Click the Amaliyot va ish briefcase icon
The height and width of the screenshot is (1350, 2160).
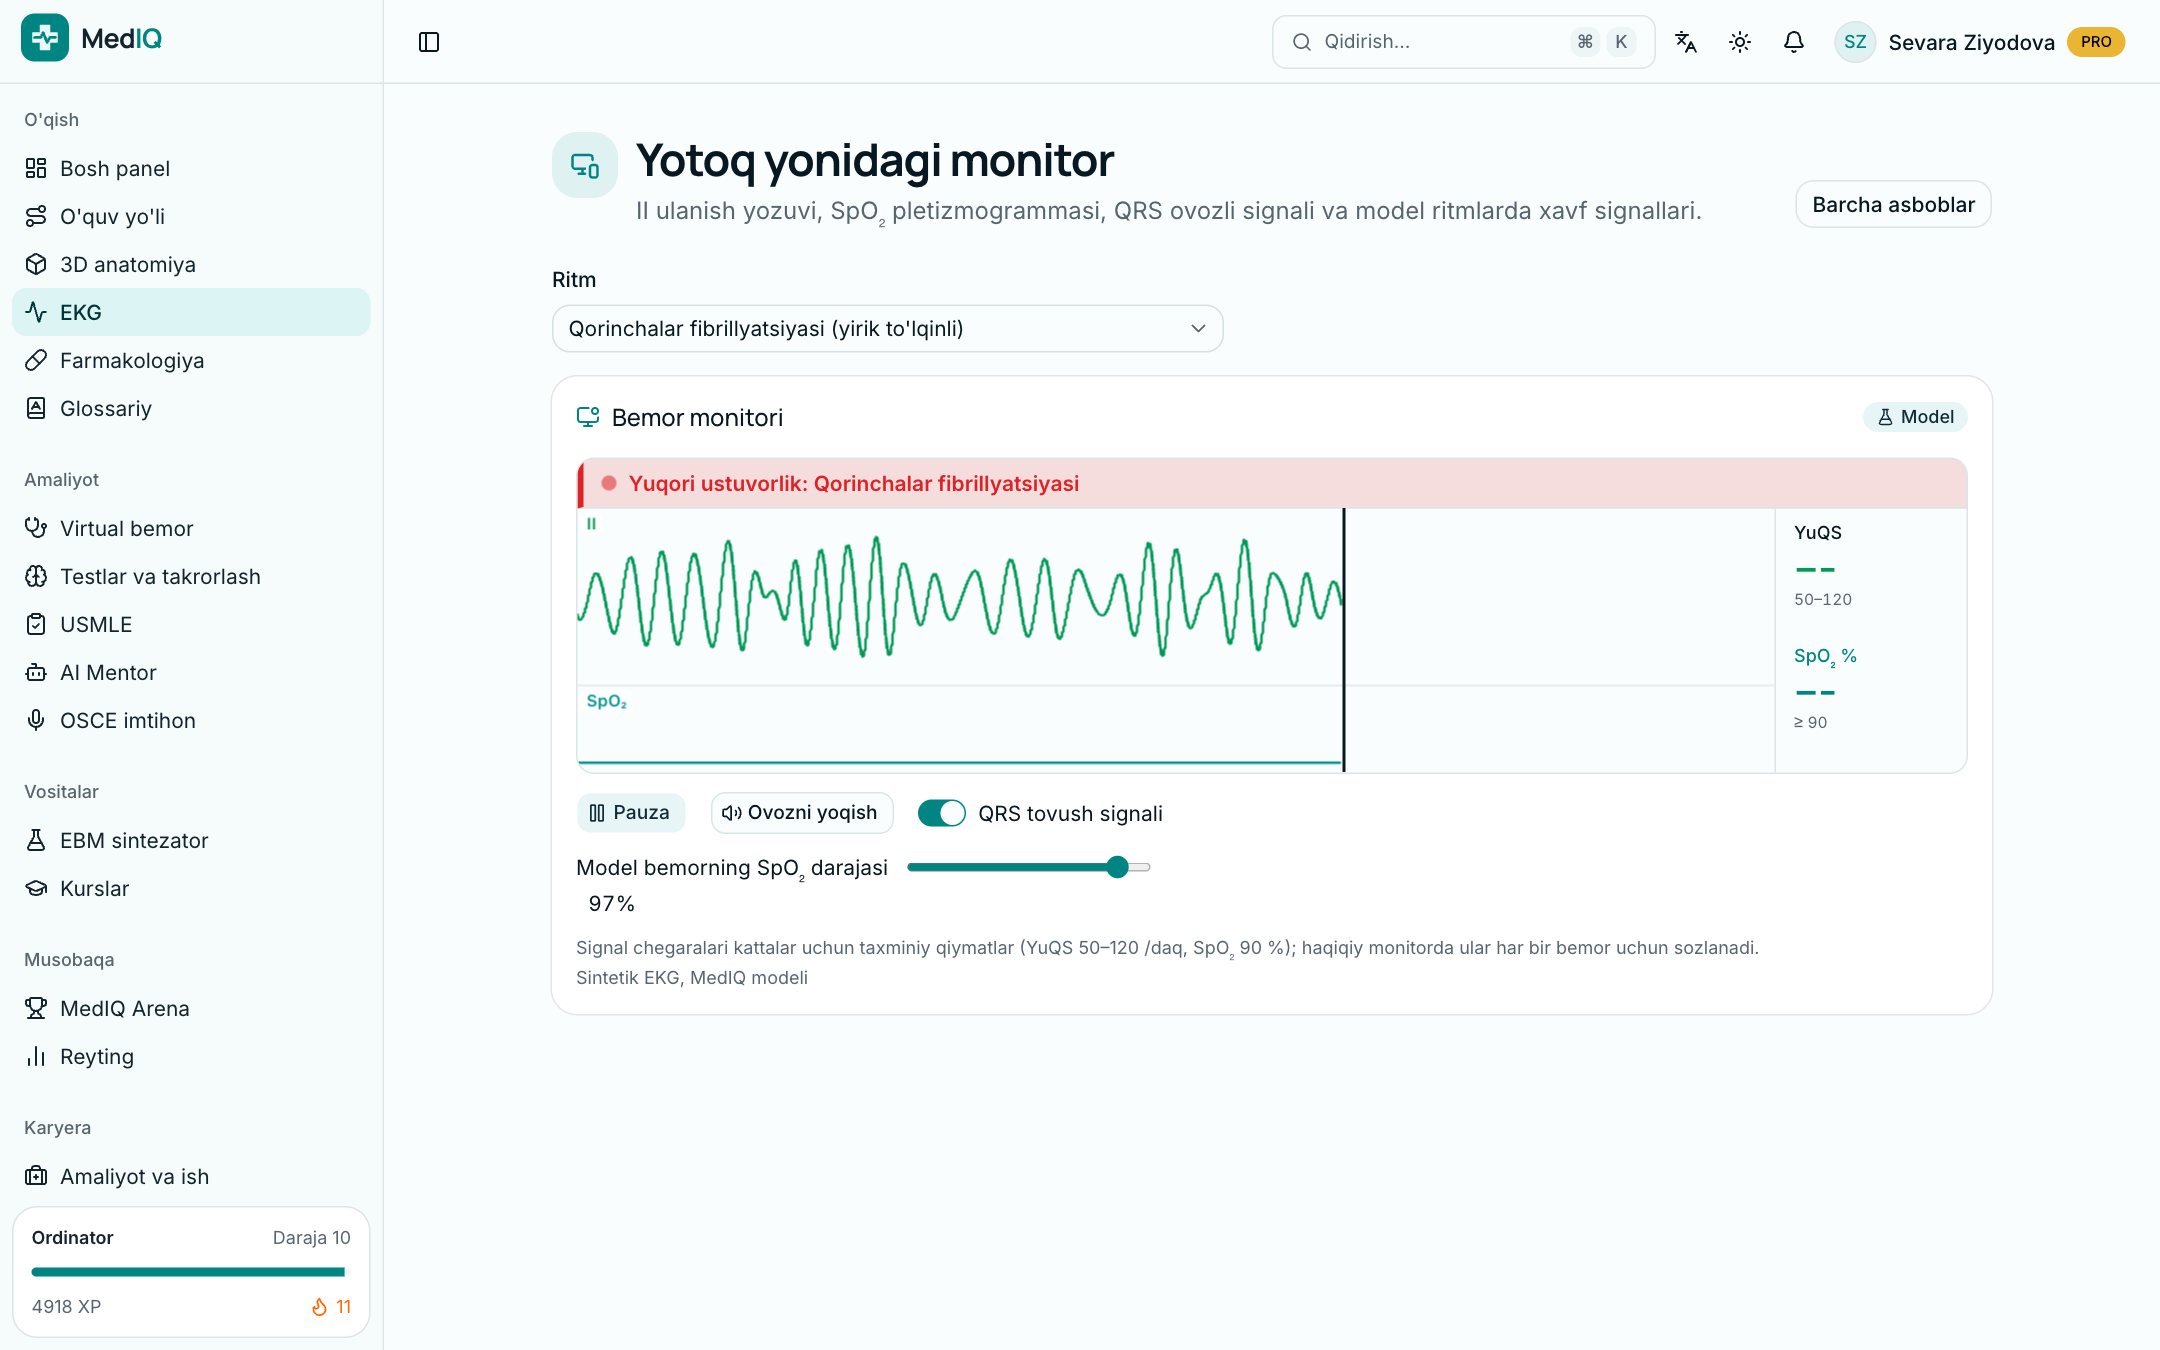click(36, 1176)
